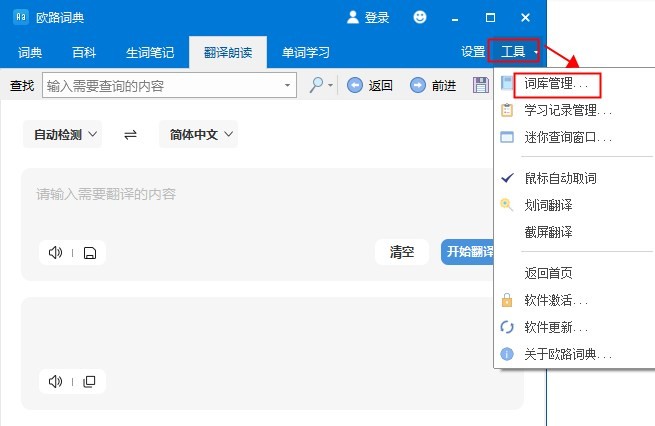Open the search mode dropdown arrow
The image size is (655, 426).
tap(330, 86)
